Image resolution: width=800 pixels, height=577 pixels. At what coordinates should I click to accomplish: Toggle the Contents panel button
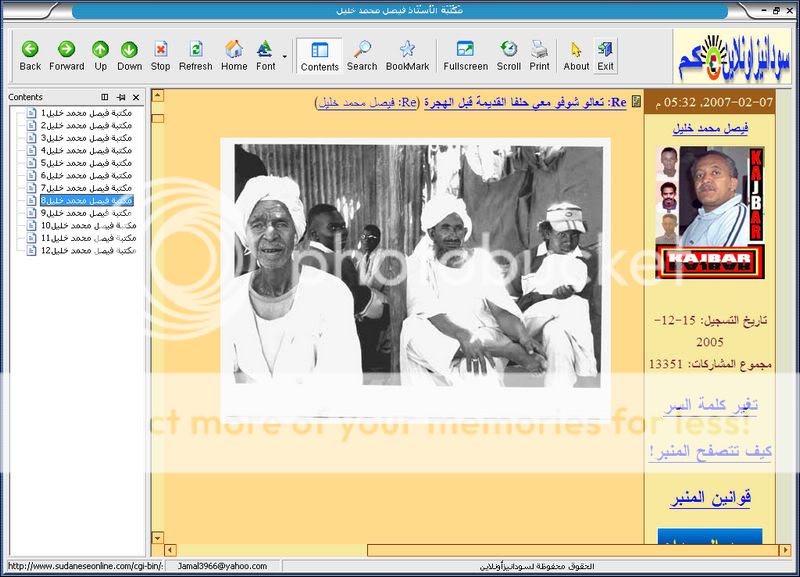[320, 55]
